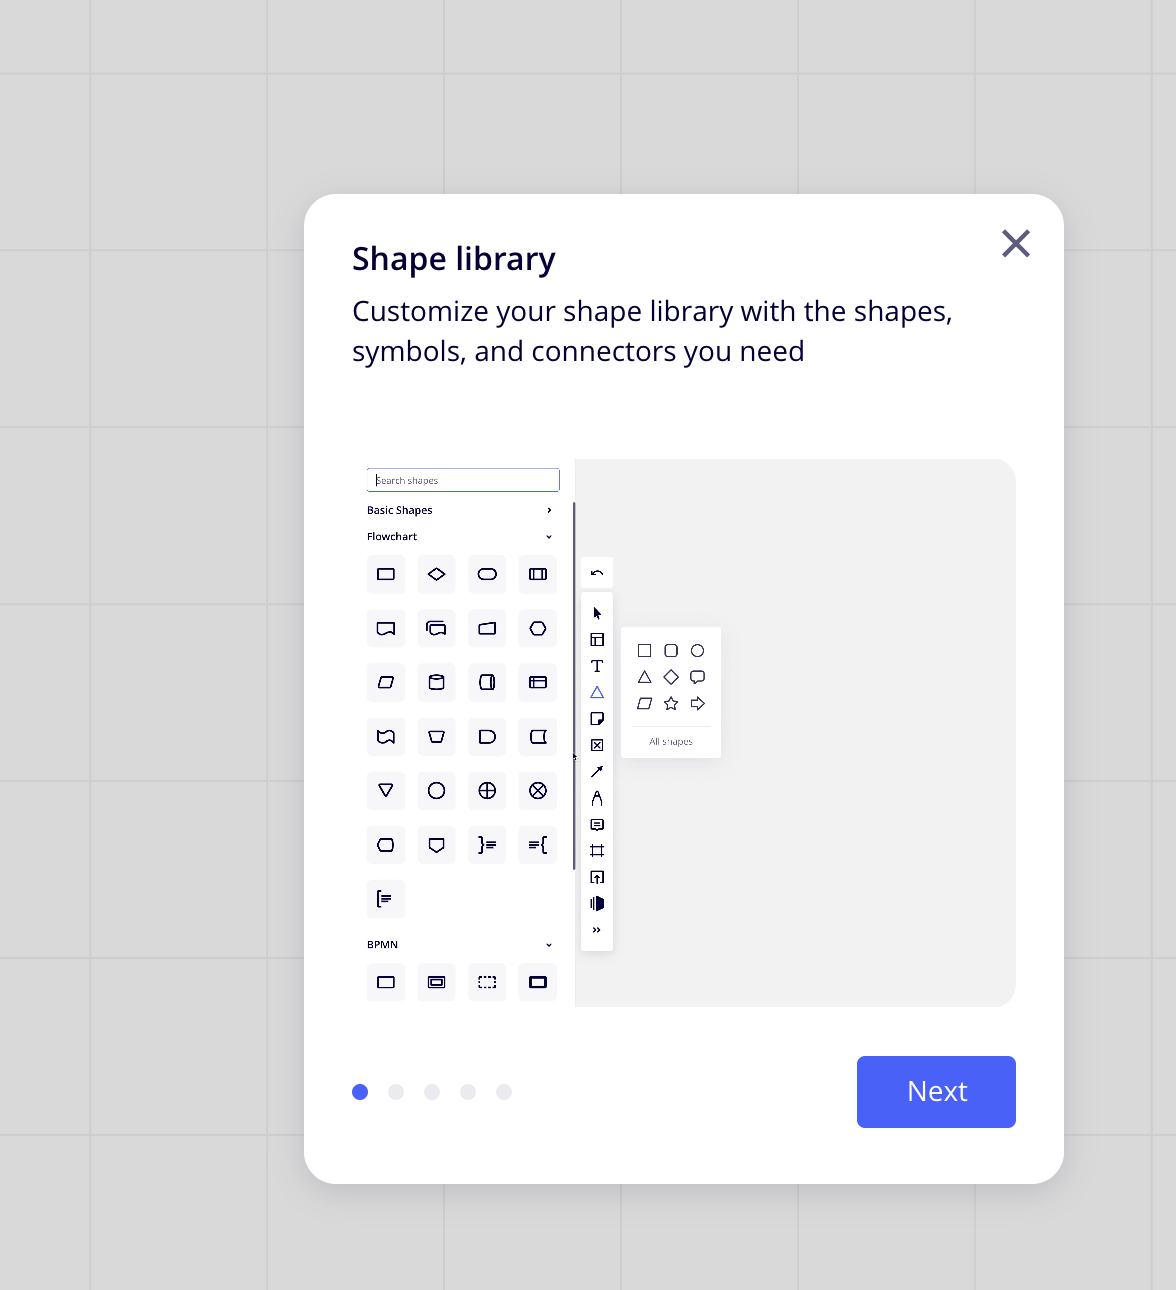
Task: Expand the Basic Shapes section
Action: [549, 510]
